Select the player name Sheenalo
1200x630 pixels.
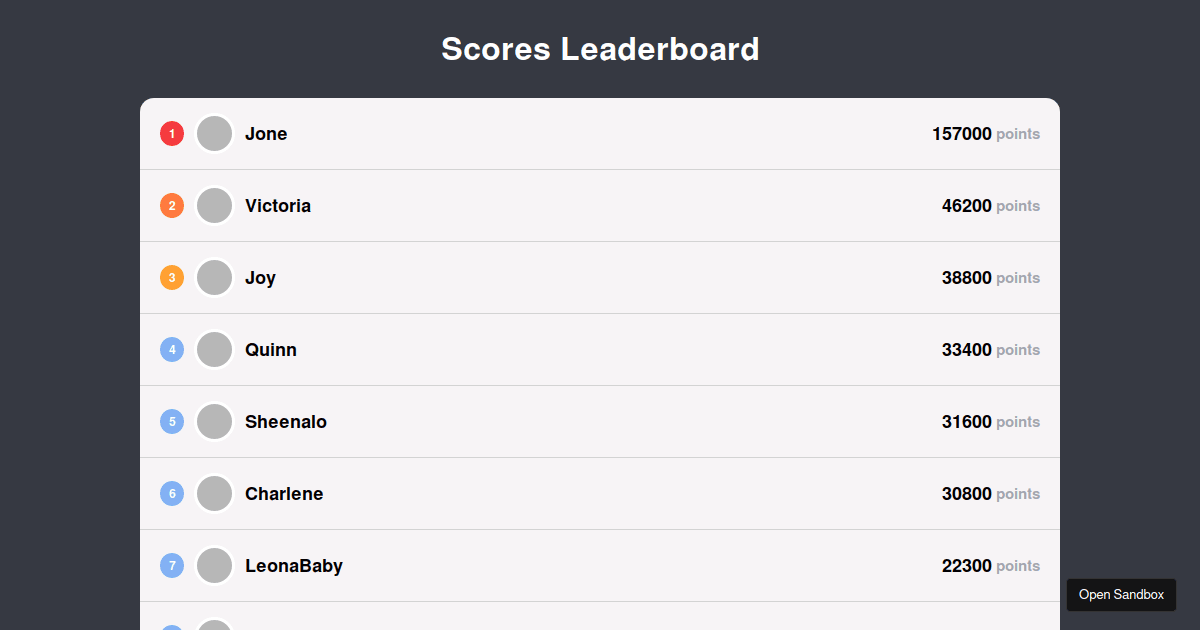tap(286, 421)
